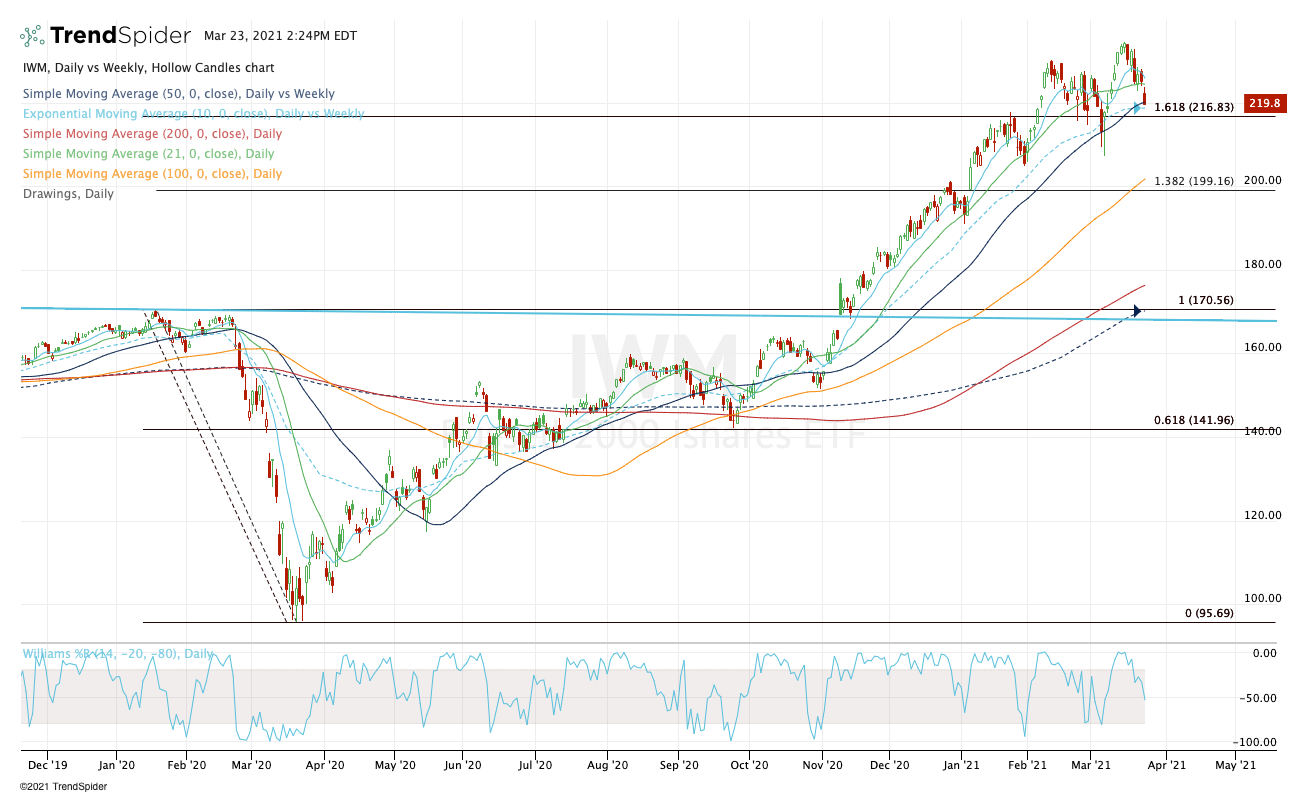Select the Simple Moving Average 21 indicator label
The width and height of the screenshot is (1307, 796).
[x=148, y=154]
